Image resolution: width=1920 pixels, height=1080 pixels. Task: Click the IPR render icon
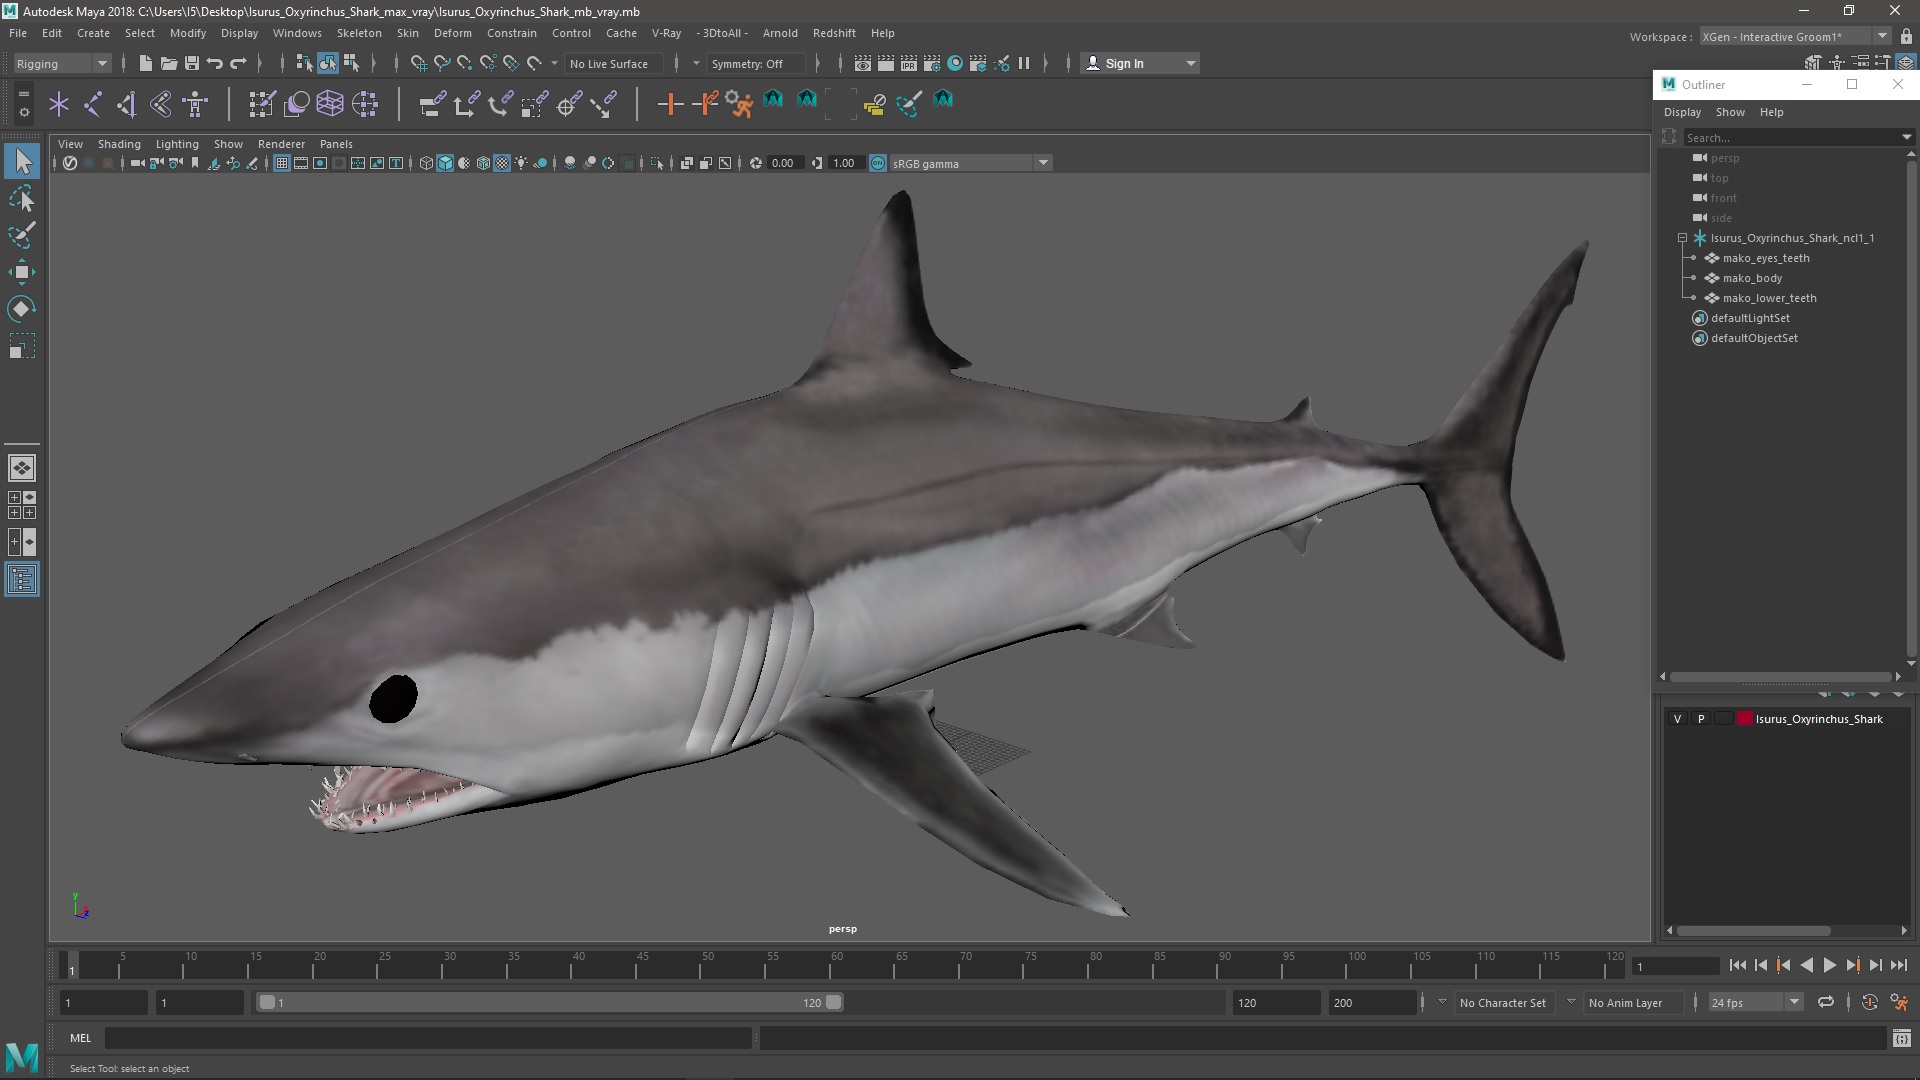[x=909, y=63]
